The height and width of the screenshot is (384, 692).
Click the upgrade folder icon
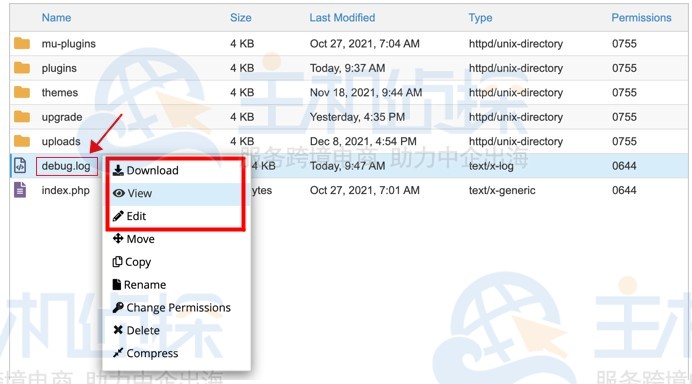point(22,117)
